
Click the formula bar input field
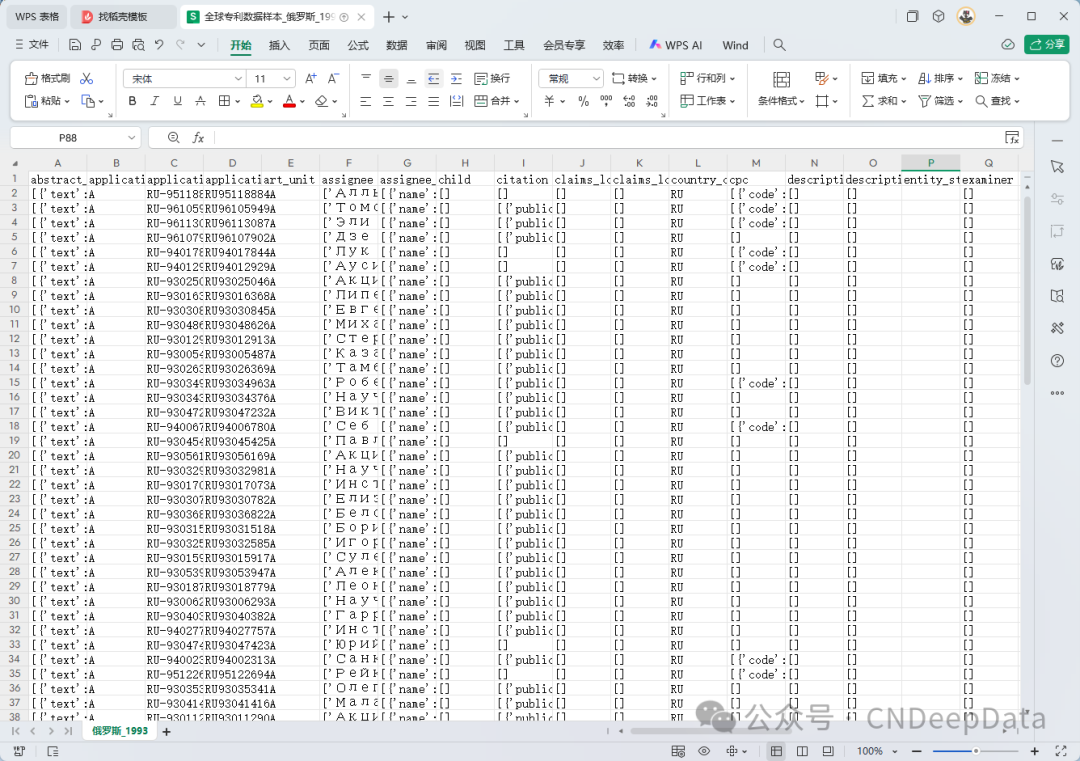[x=606, y=138]
